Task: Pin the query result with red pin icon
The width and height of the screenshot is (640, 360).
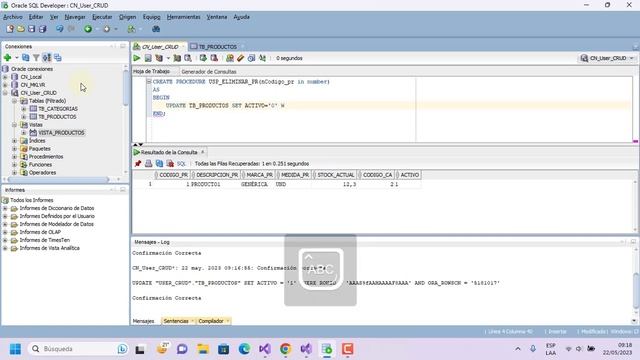Action: (x=138, y=164)
